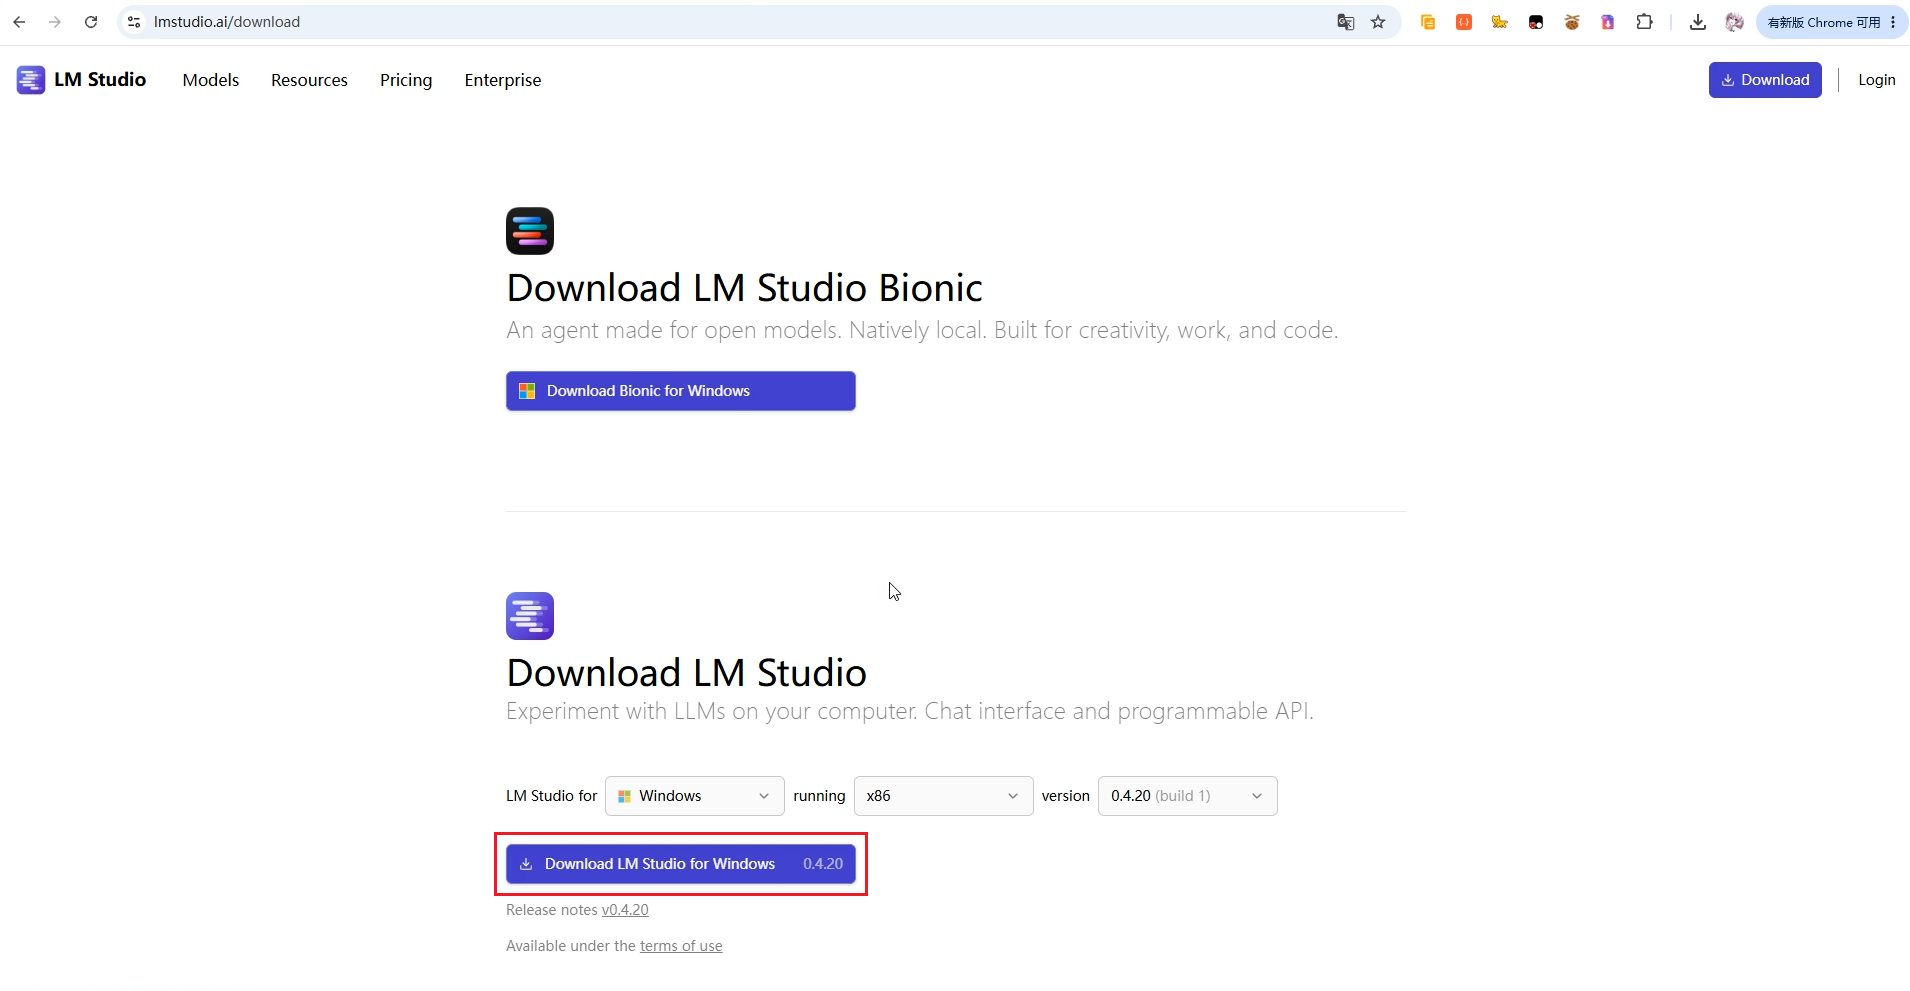
Task: Click the LM Studio Bionic app icon
Action: (530, 231)
